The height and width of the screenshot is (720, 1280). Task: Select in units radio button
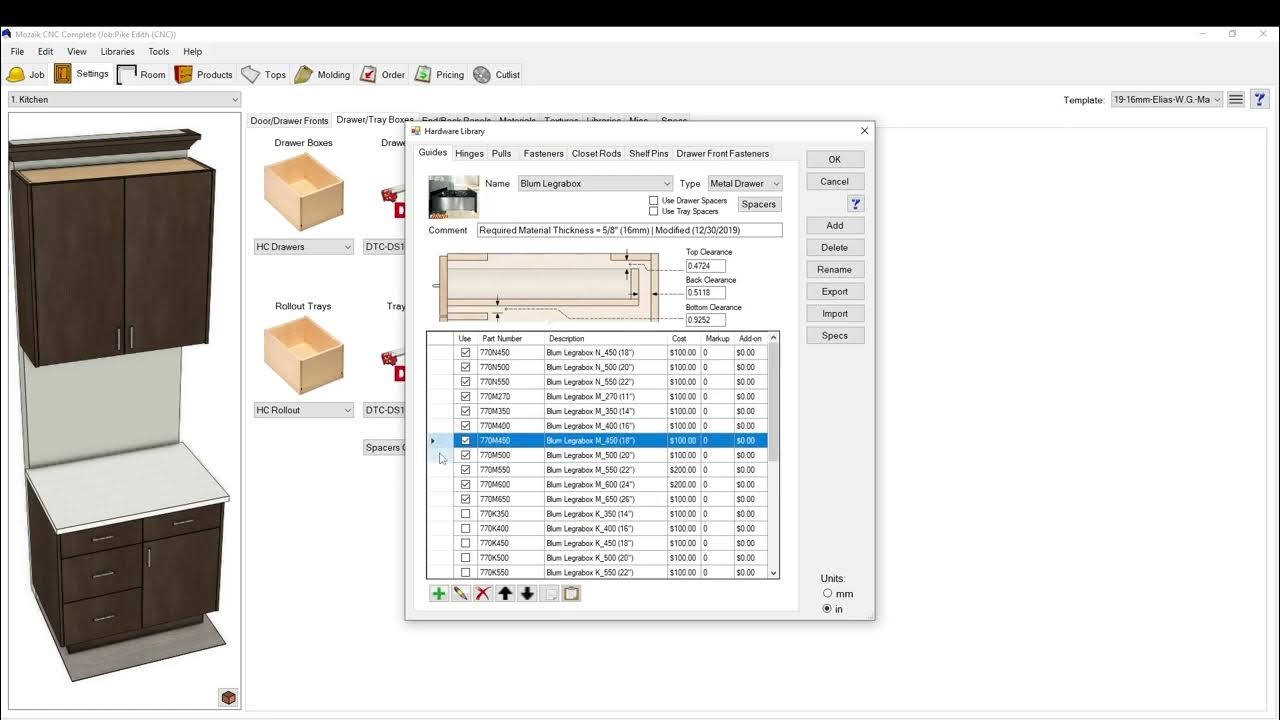click(827, 608)
